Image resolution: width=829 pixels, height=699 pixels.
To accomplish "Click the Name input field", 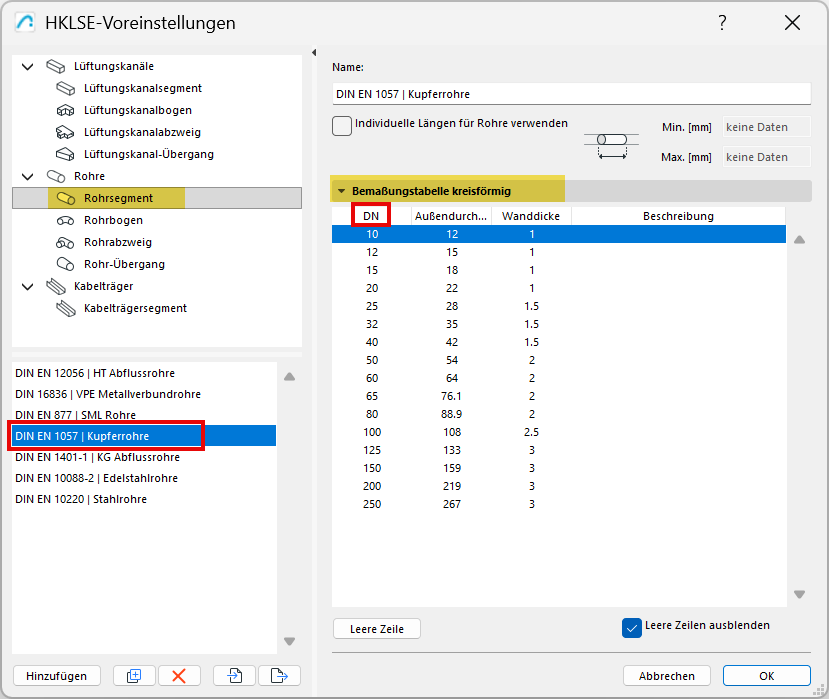I will [572, 94].
